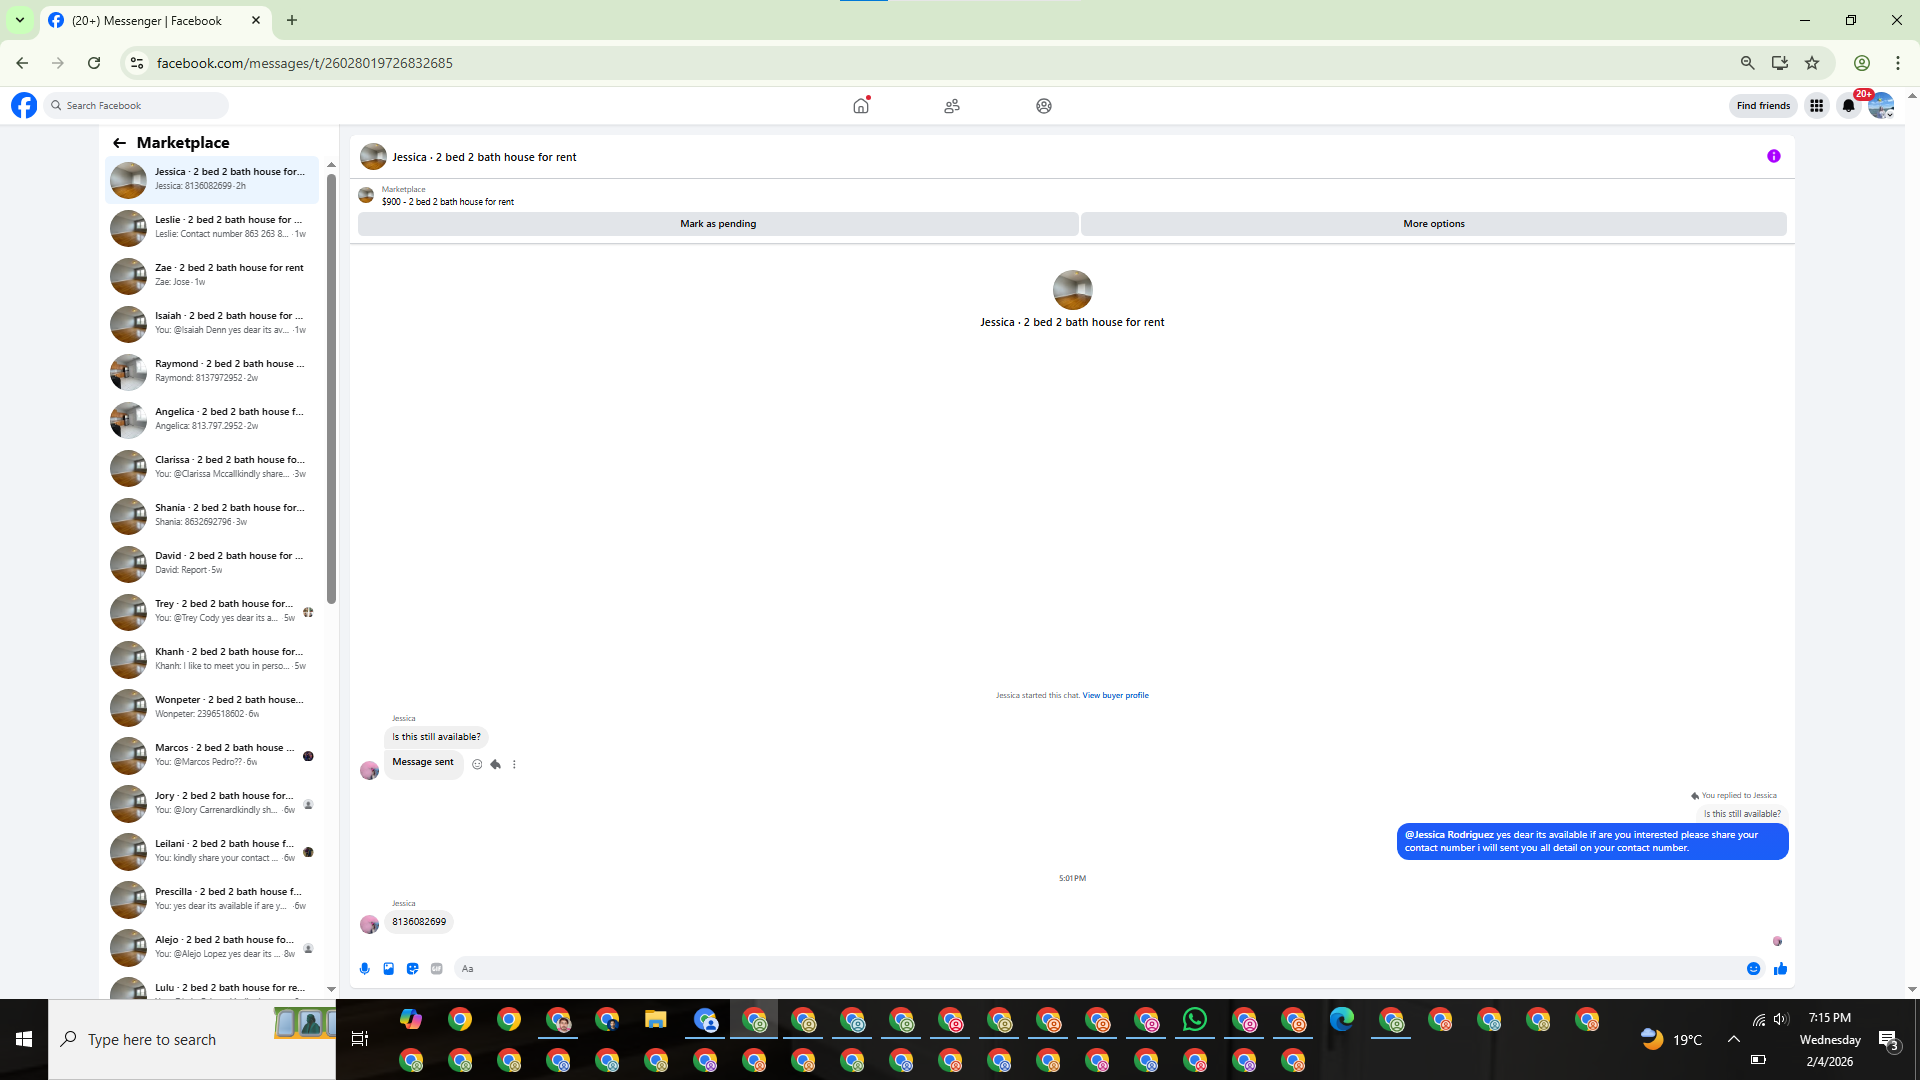Screen dimensions: 1920x1080
Task: Expand the account profile menu
Action: [1881, 105]
